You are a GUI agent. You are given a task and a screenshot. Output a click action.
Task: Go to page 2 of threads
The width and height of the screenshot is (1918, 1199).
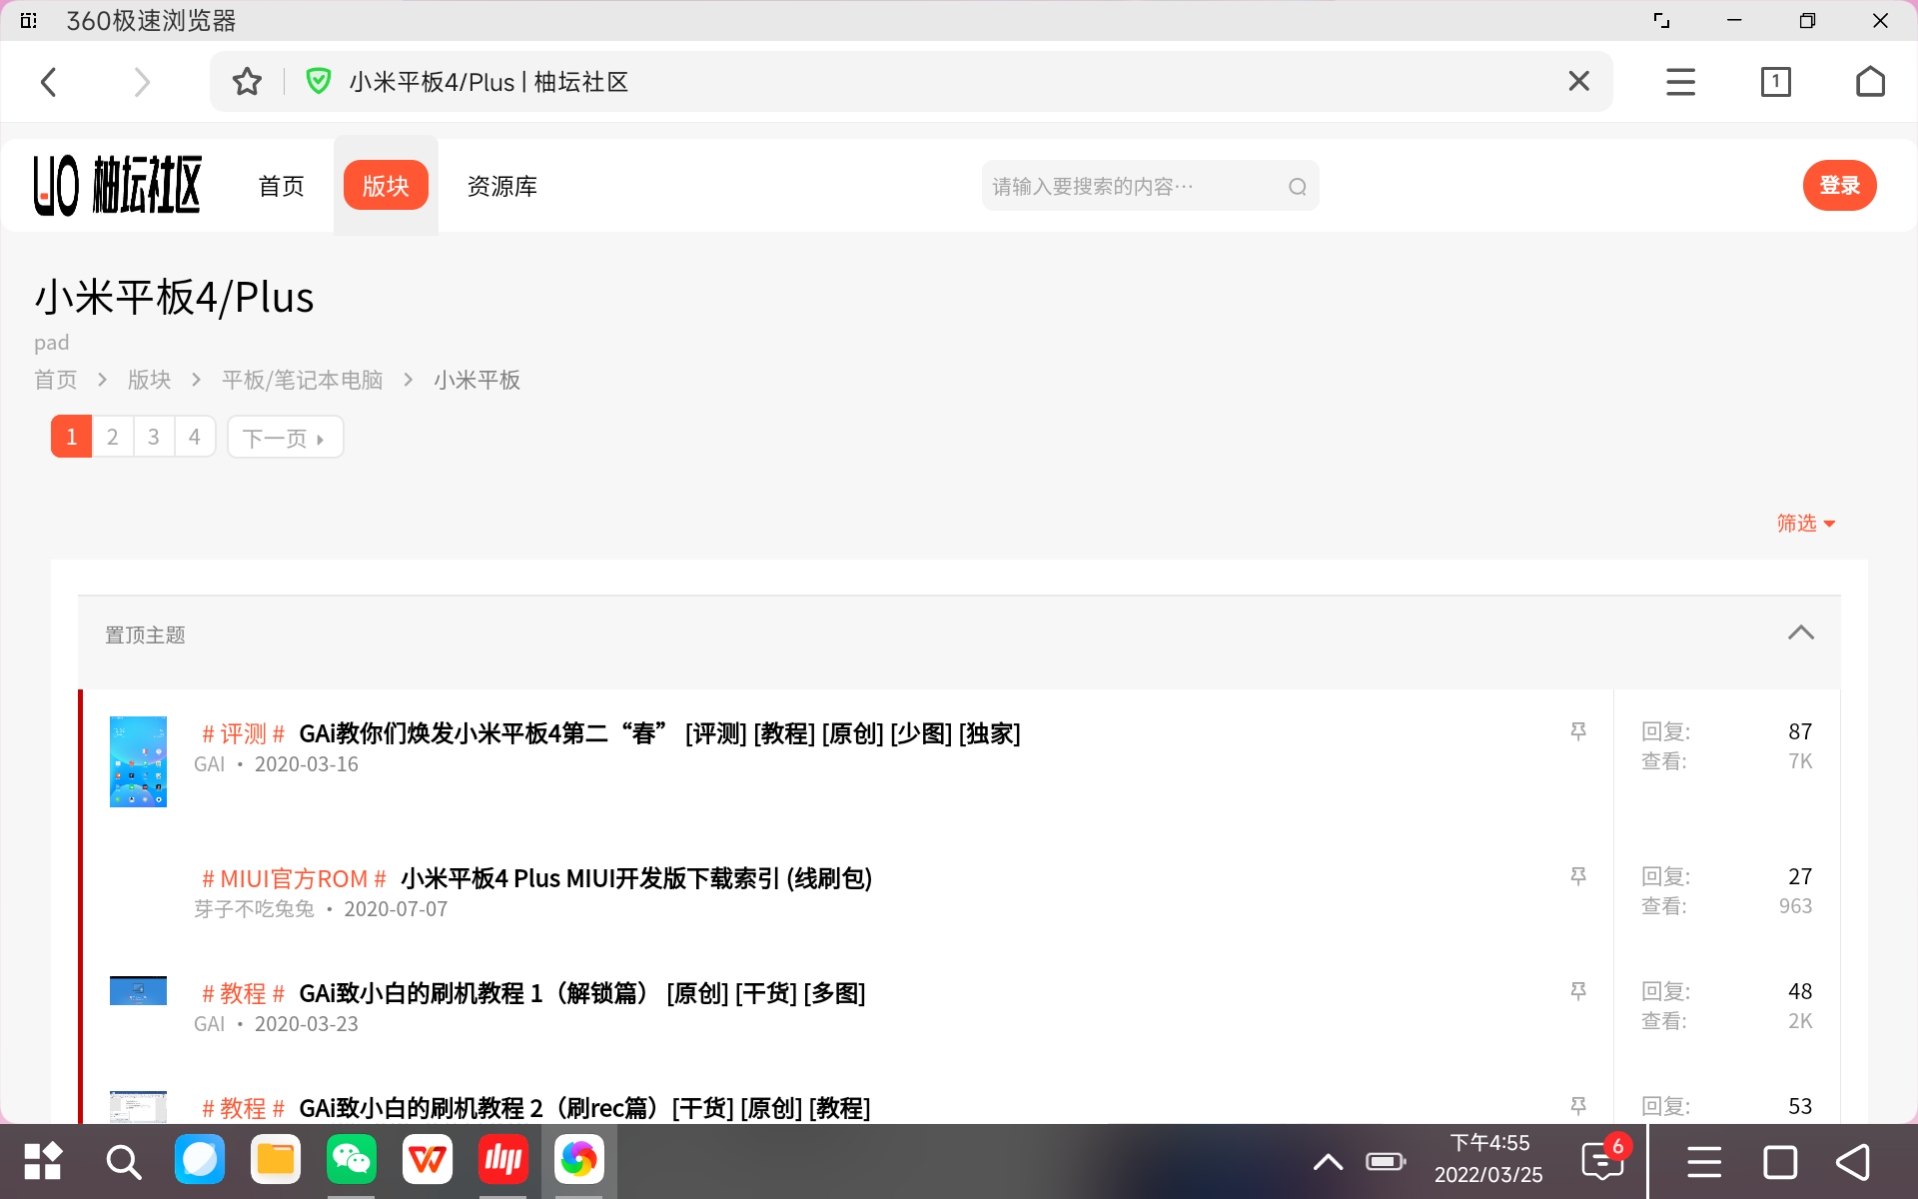click(113, 436)
